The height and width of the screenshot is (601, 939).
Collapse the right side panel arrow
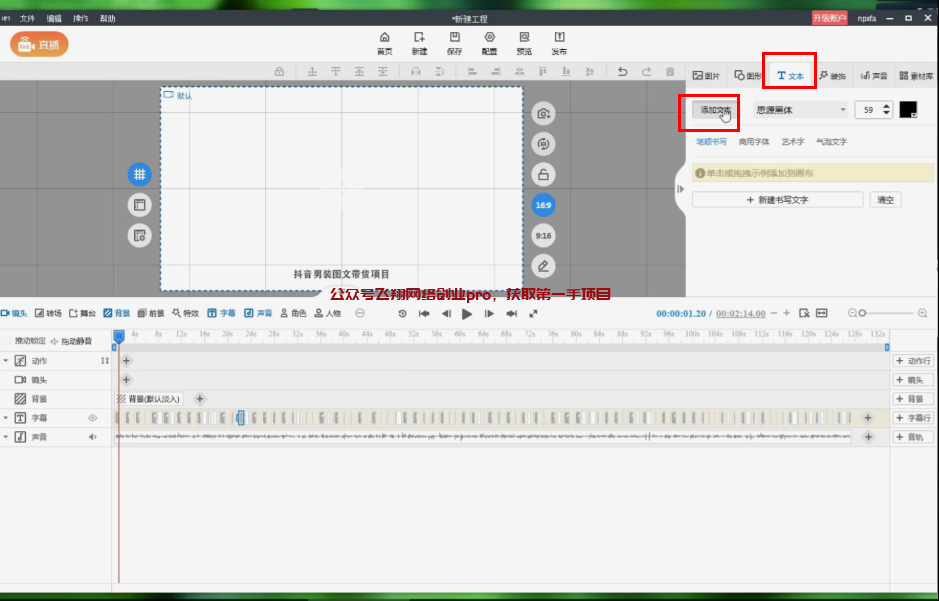tap(680, 189)
